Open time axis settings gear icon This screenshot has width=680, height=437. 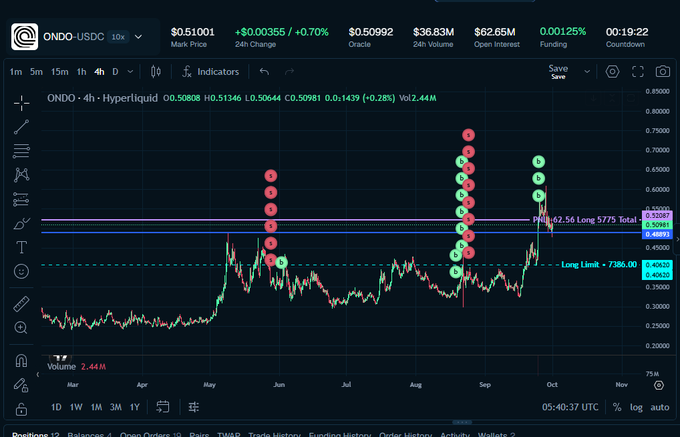pyautogui.click(x=659, y=385)
